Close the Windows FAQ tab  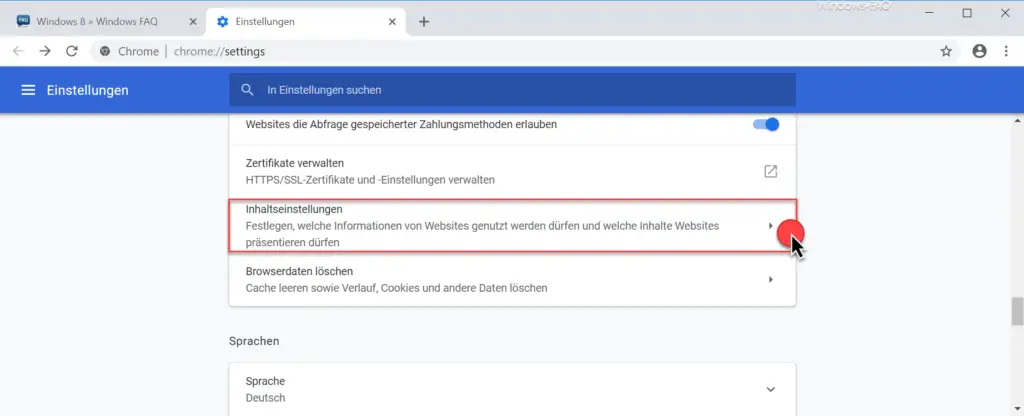pyautogui.click(x=193, y=22)
